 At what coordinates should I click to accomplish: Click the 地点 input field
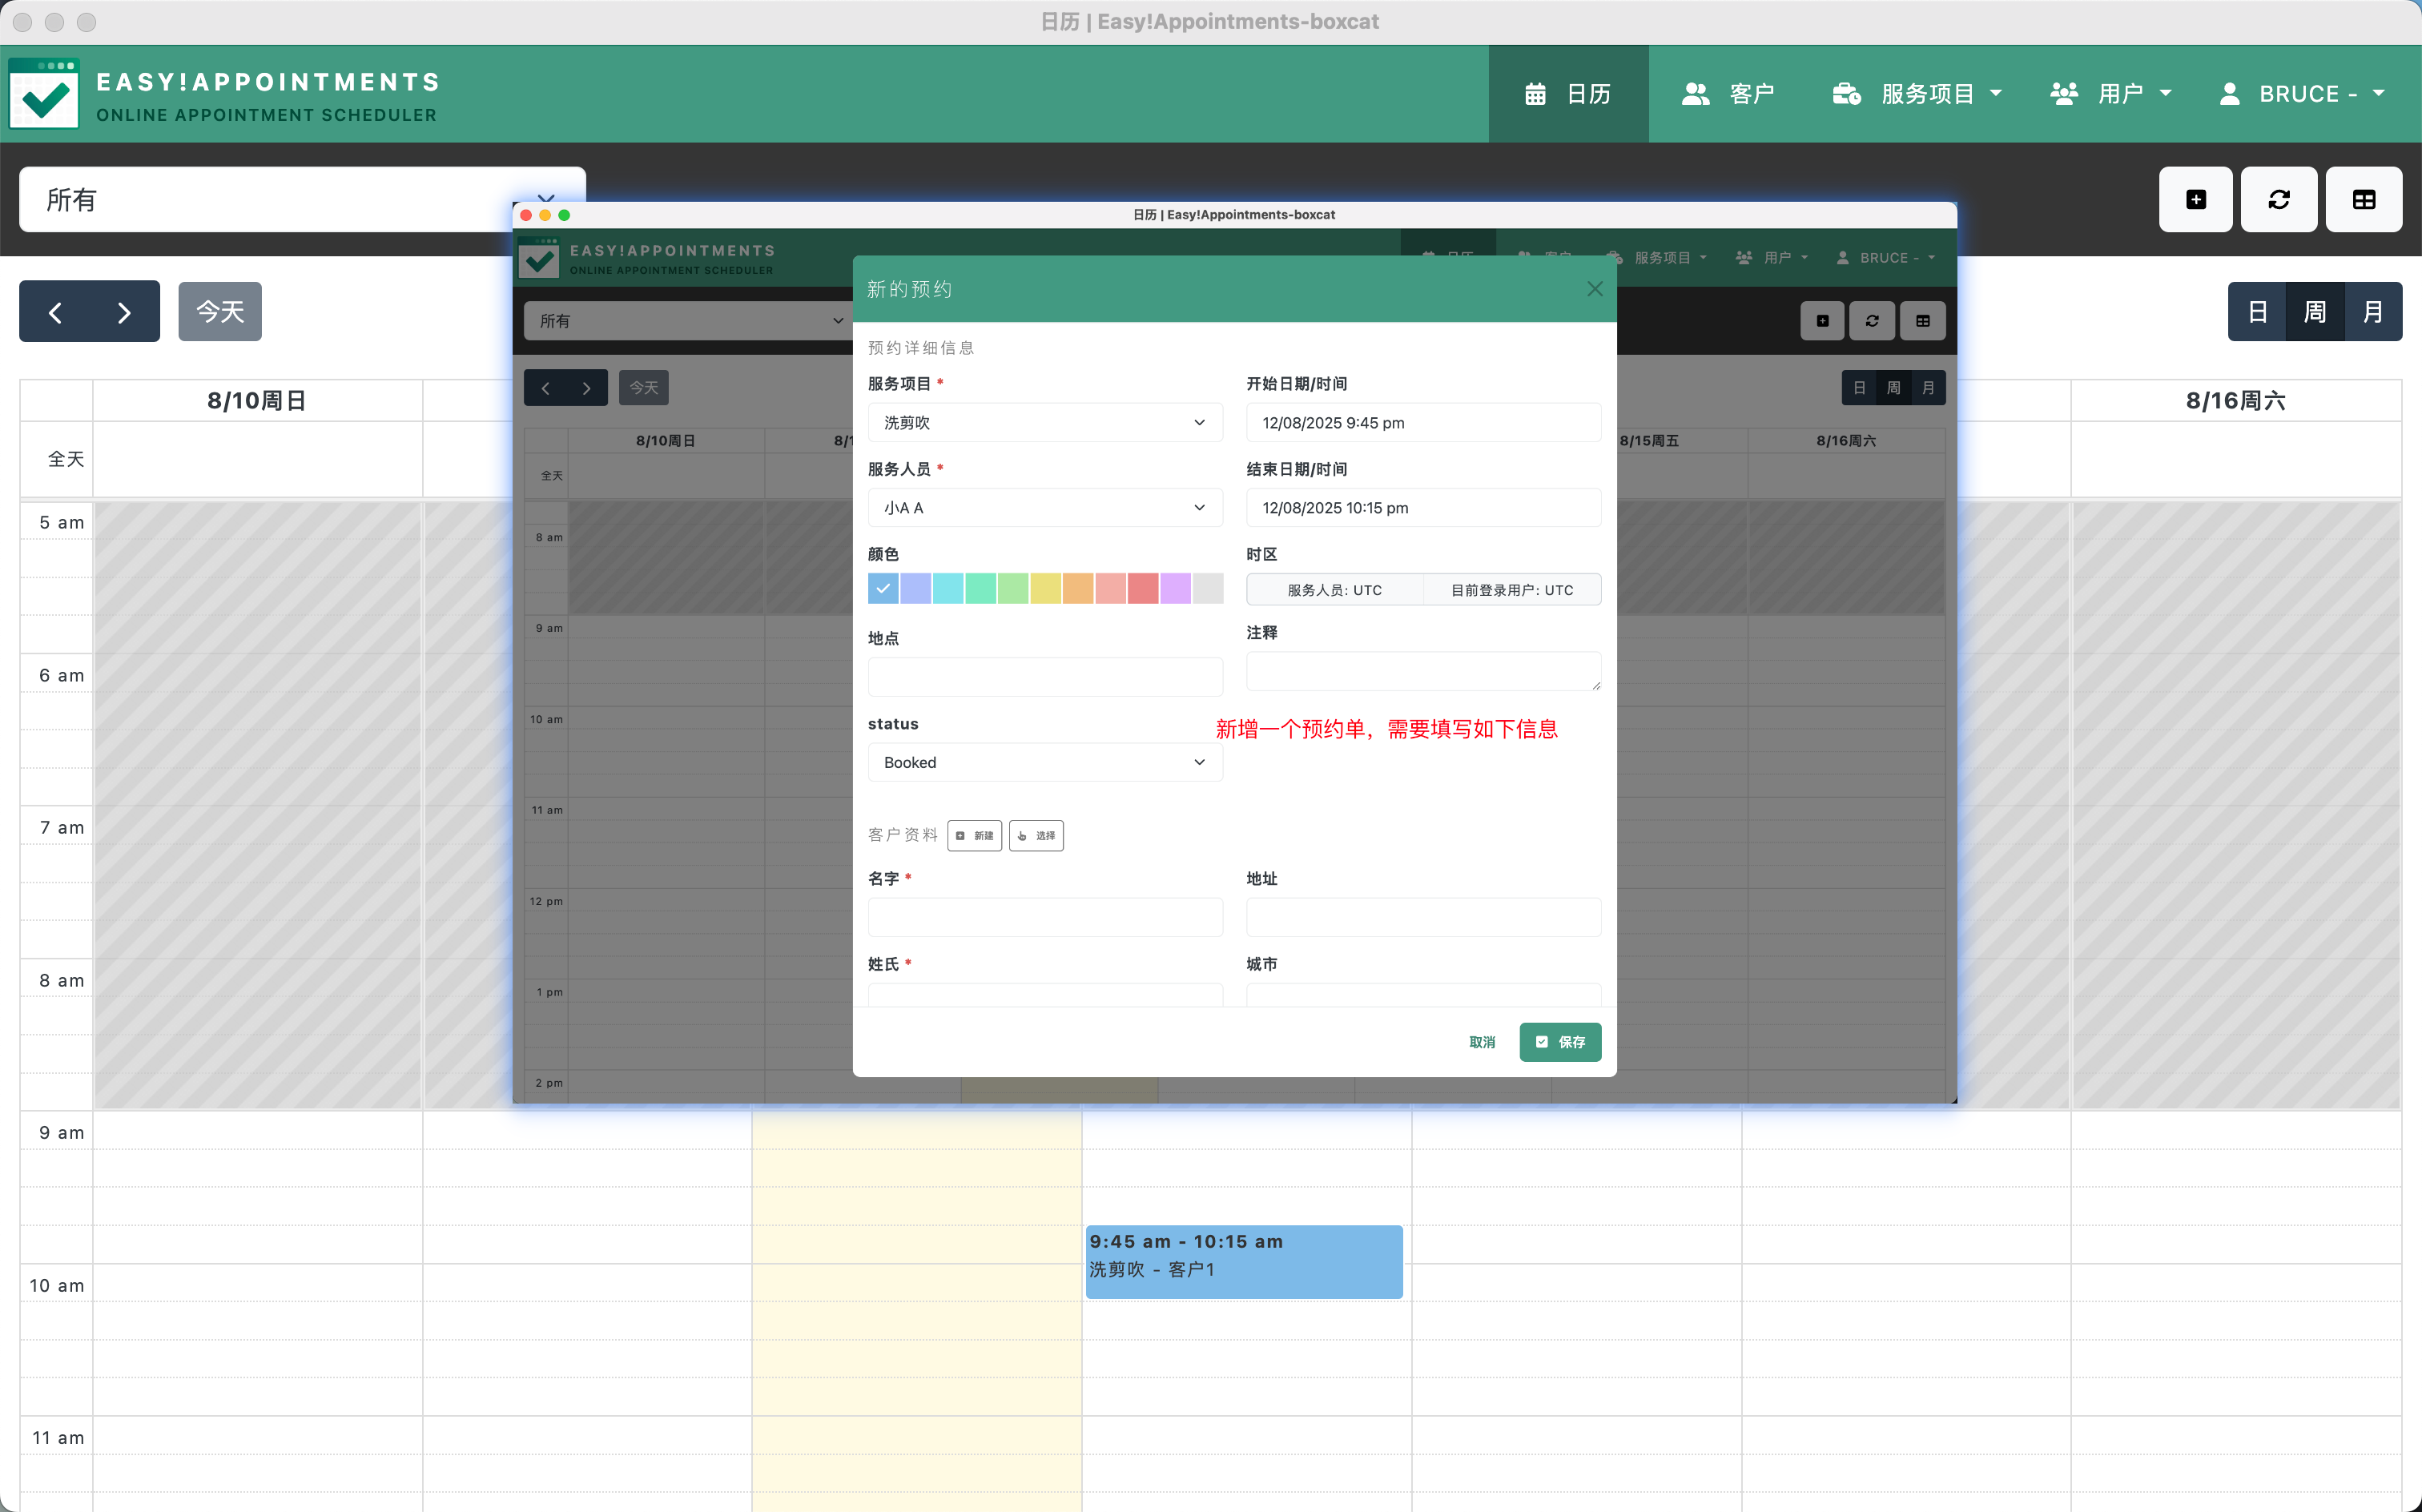coord(1045,677)
